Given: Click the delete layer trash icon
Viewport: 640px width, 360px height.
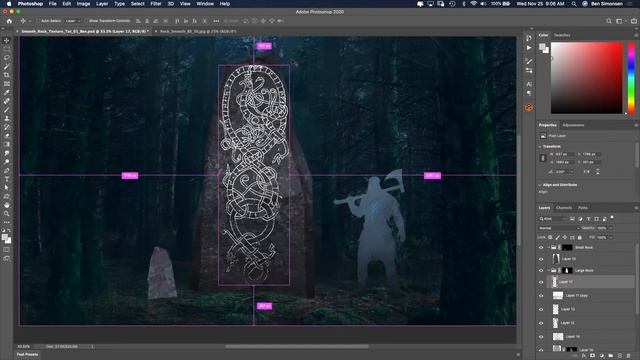Looking at the screenshot, I should click(x=629, y=356).
